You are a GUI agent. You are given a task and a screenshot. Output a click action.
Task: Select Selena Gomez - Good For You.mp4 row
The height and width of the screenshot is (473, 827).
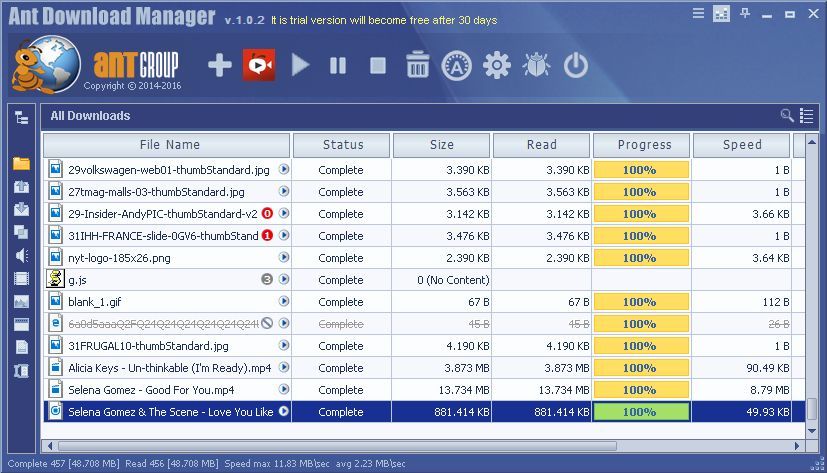click(x=425, y=390)
